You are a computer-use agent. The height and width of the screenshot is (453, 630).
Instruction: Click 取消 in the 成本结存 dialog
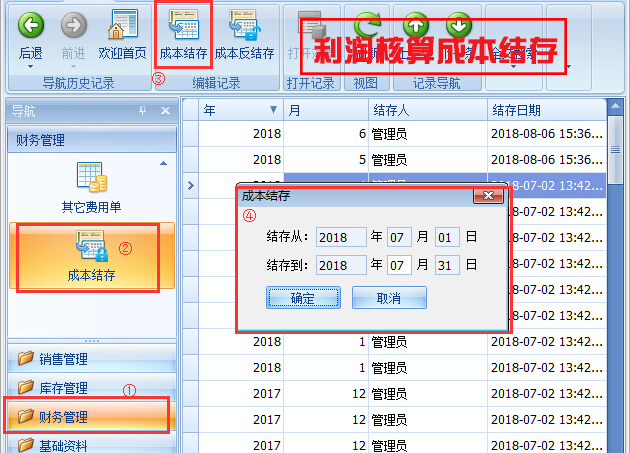[389, 298]
